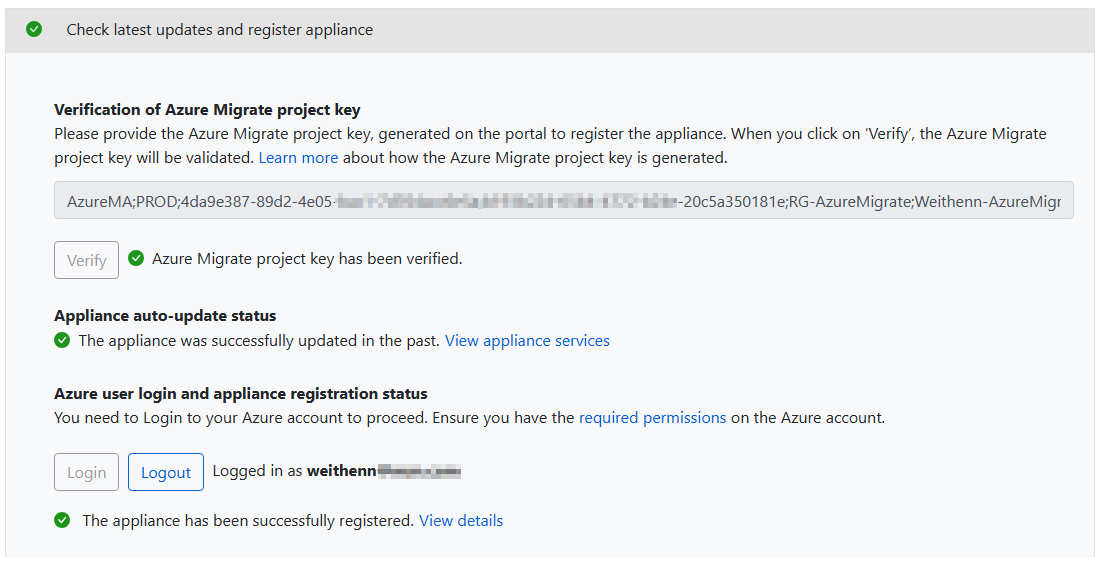
Task: Click the Logged in as weithenn text
Action: pyautogui.click(x=336, y=471)
